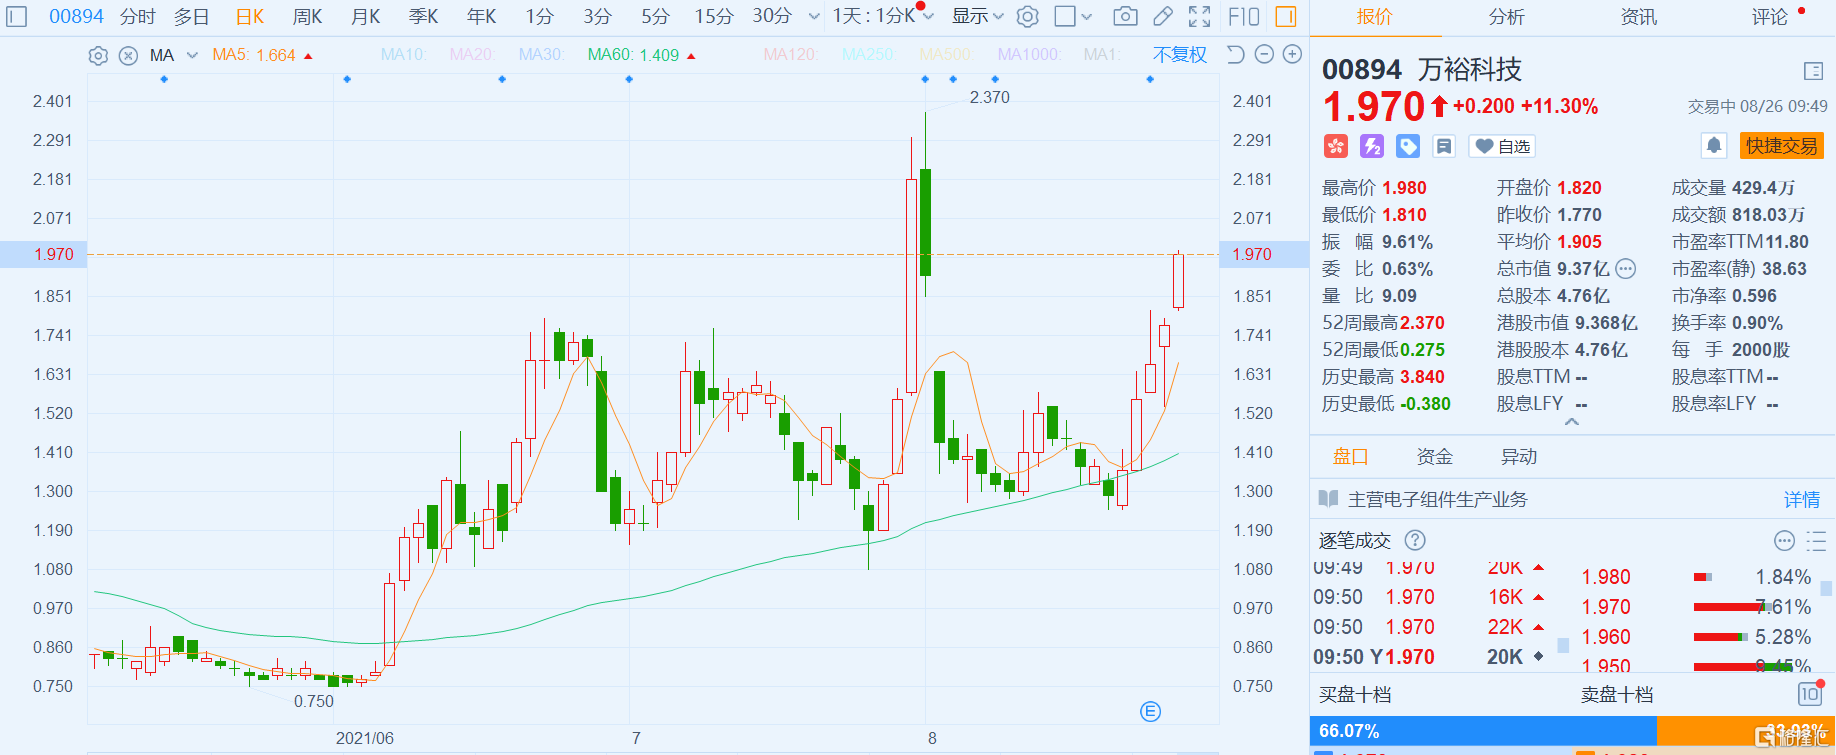Close the MA indicator with X icon
The width and height of the screenshot is (1836, 755).
tap(128, 55)
